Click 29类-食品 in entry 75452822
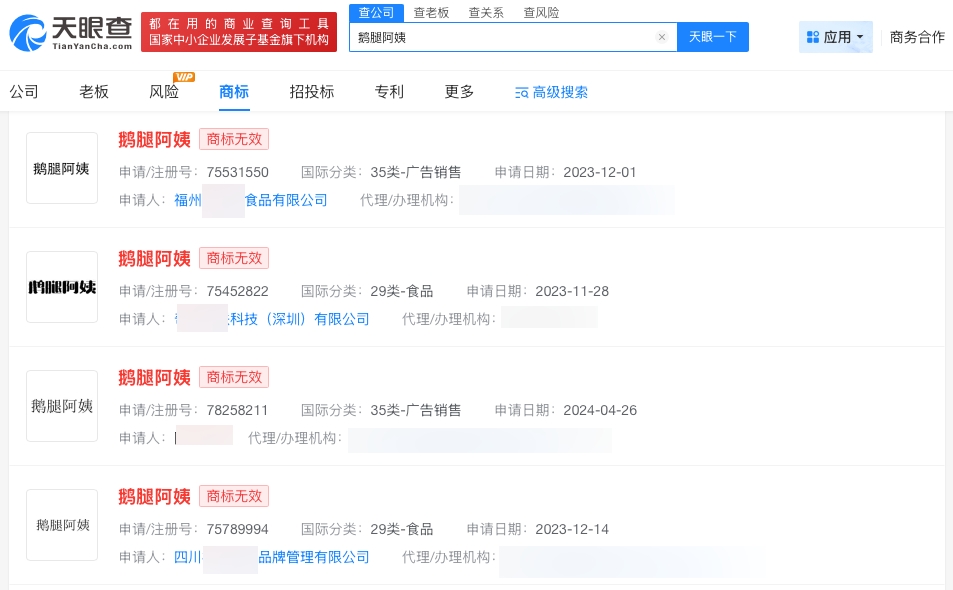This screenshot has width=953, height=590. (x=402, y=292)
